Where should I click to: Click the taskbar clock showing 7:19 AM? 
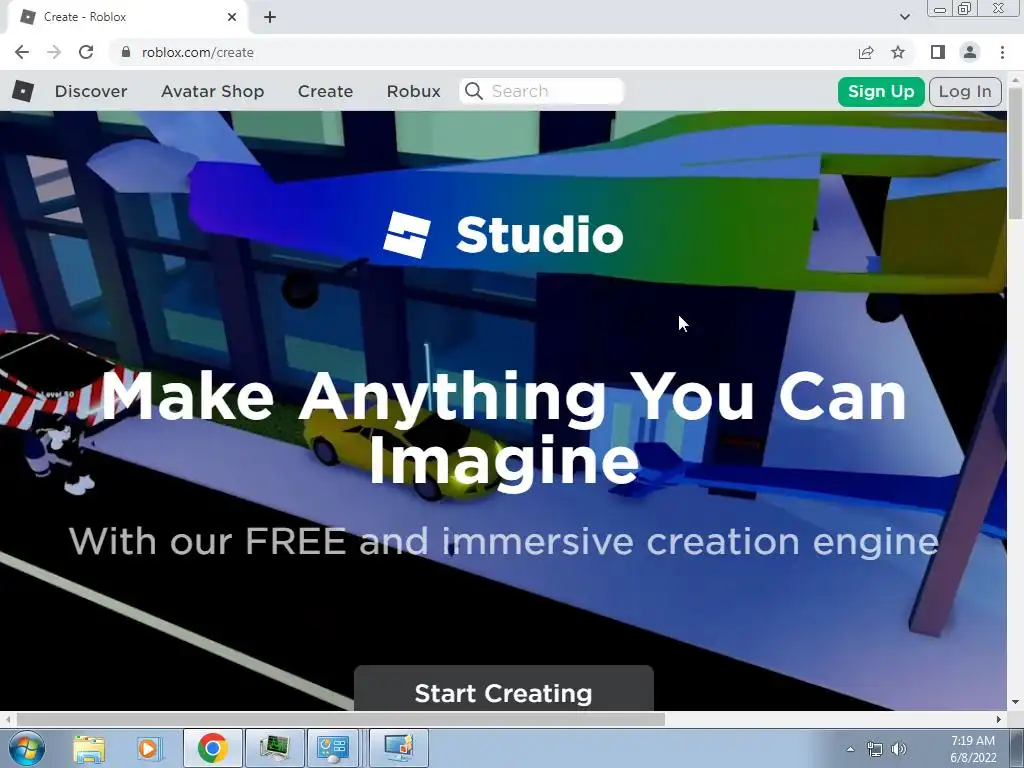click(x=973, y=749)
